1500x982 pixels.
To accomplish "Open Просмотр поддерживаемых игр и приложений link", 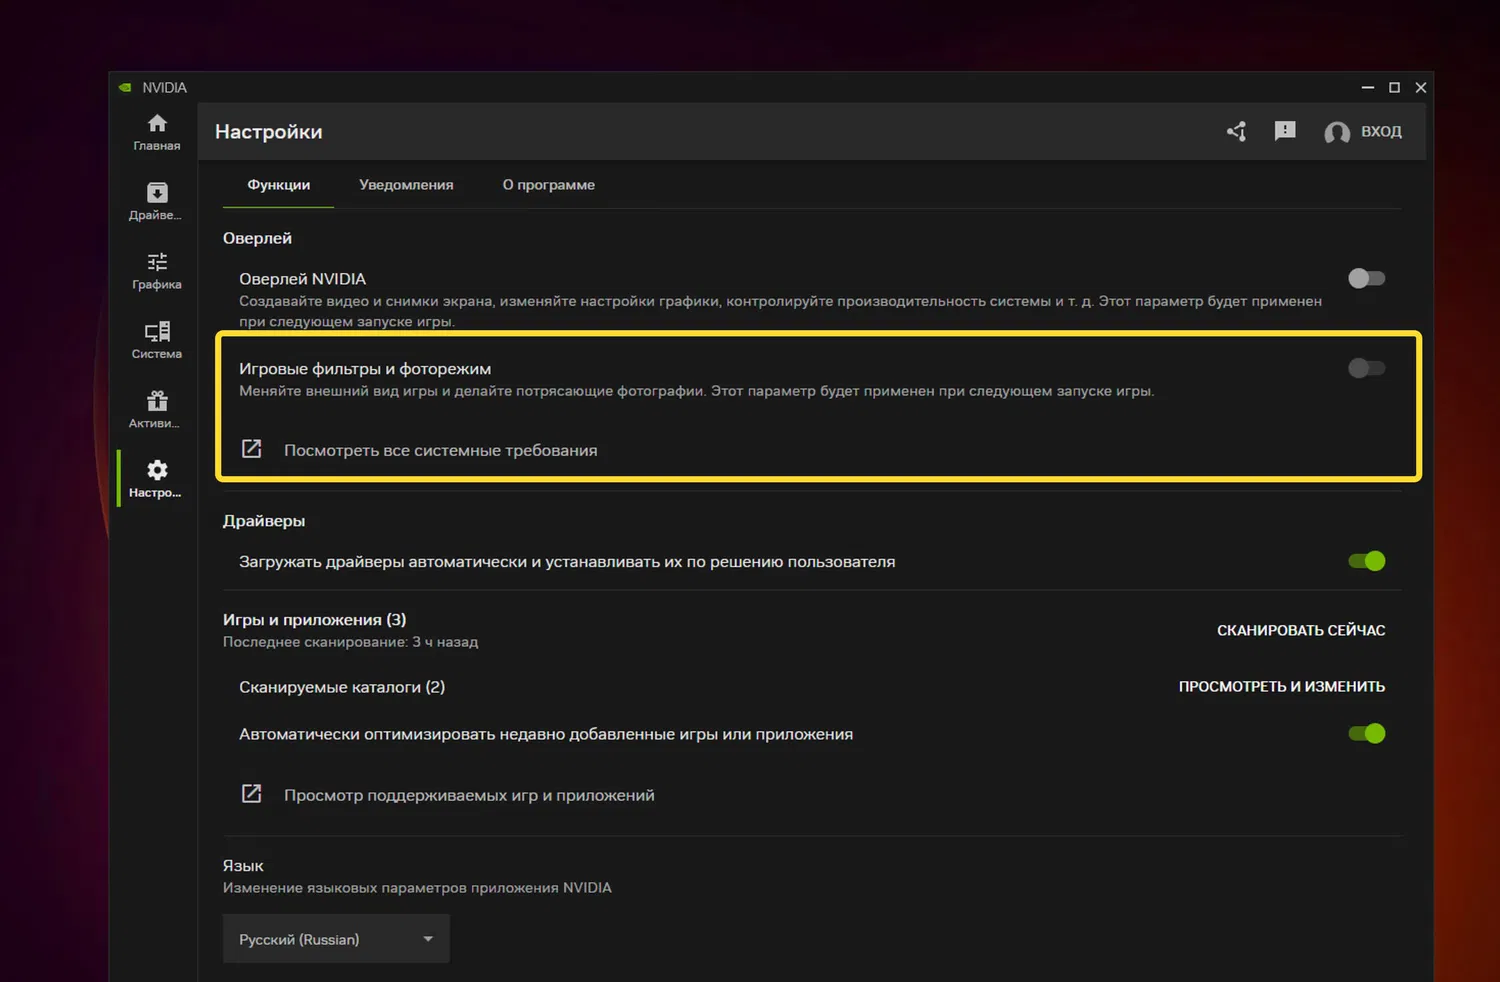I will 469,796.
